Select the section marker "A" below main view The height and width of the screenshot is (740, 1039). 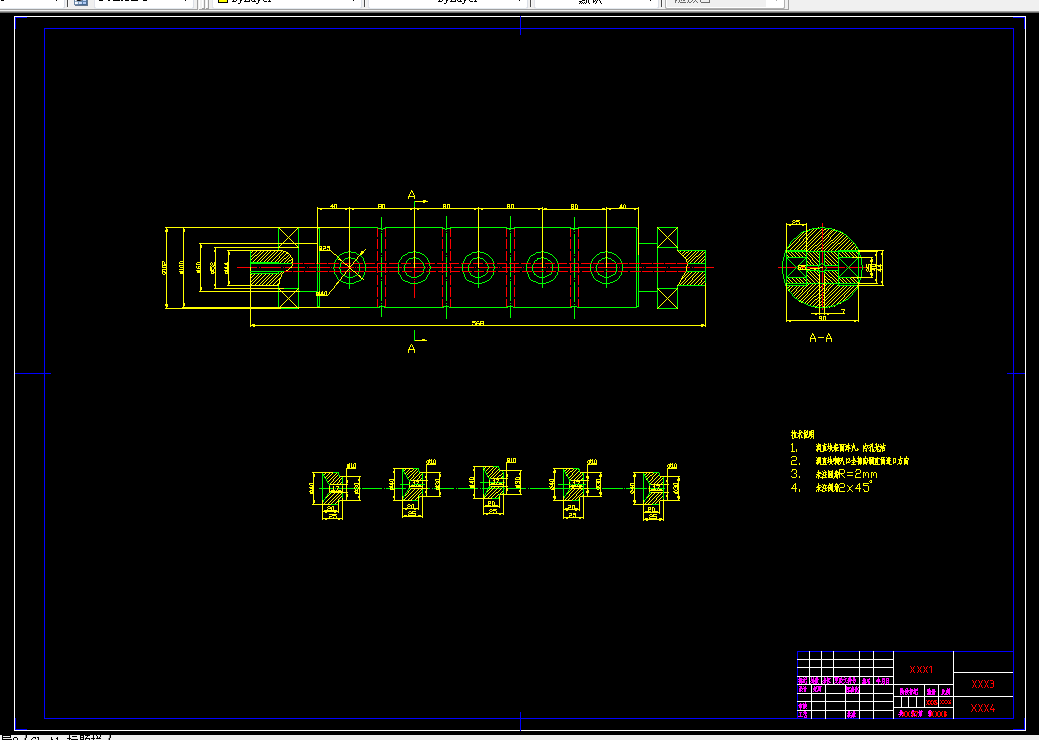click(x=411, y=348)
